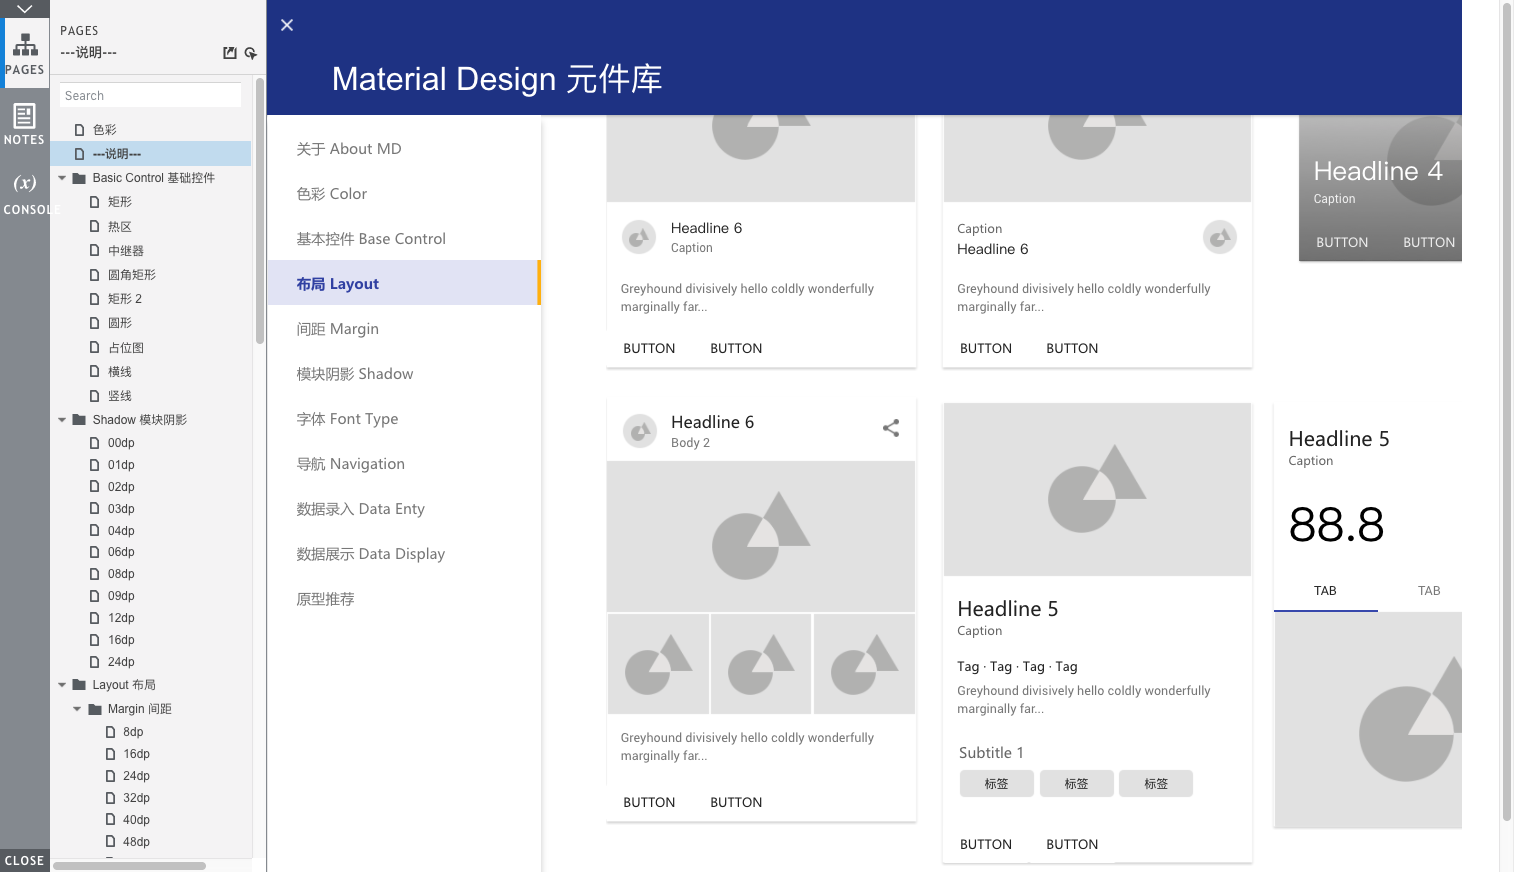Click the avatar icon beside Headline 6 Body 2
Screen dimensions: 1514x872
[639, 431]
